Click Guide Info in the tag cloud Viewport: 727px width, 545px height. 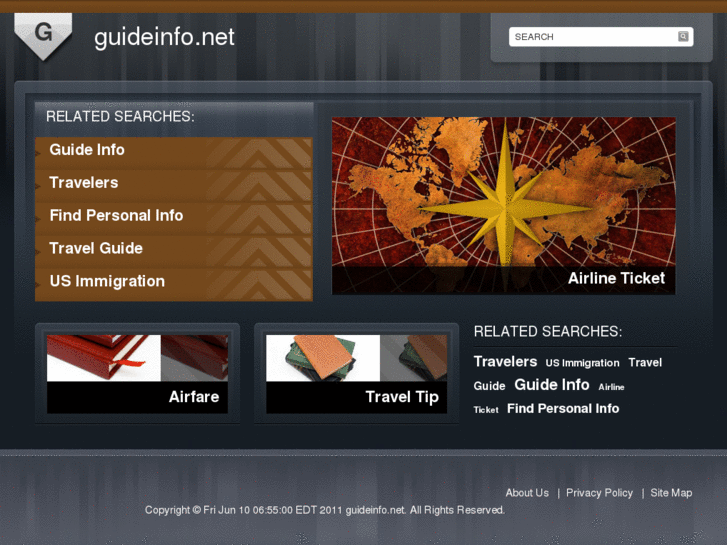552,385
